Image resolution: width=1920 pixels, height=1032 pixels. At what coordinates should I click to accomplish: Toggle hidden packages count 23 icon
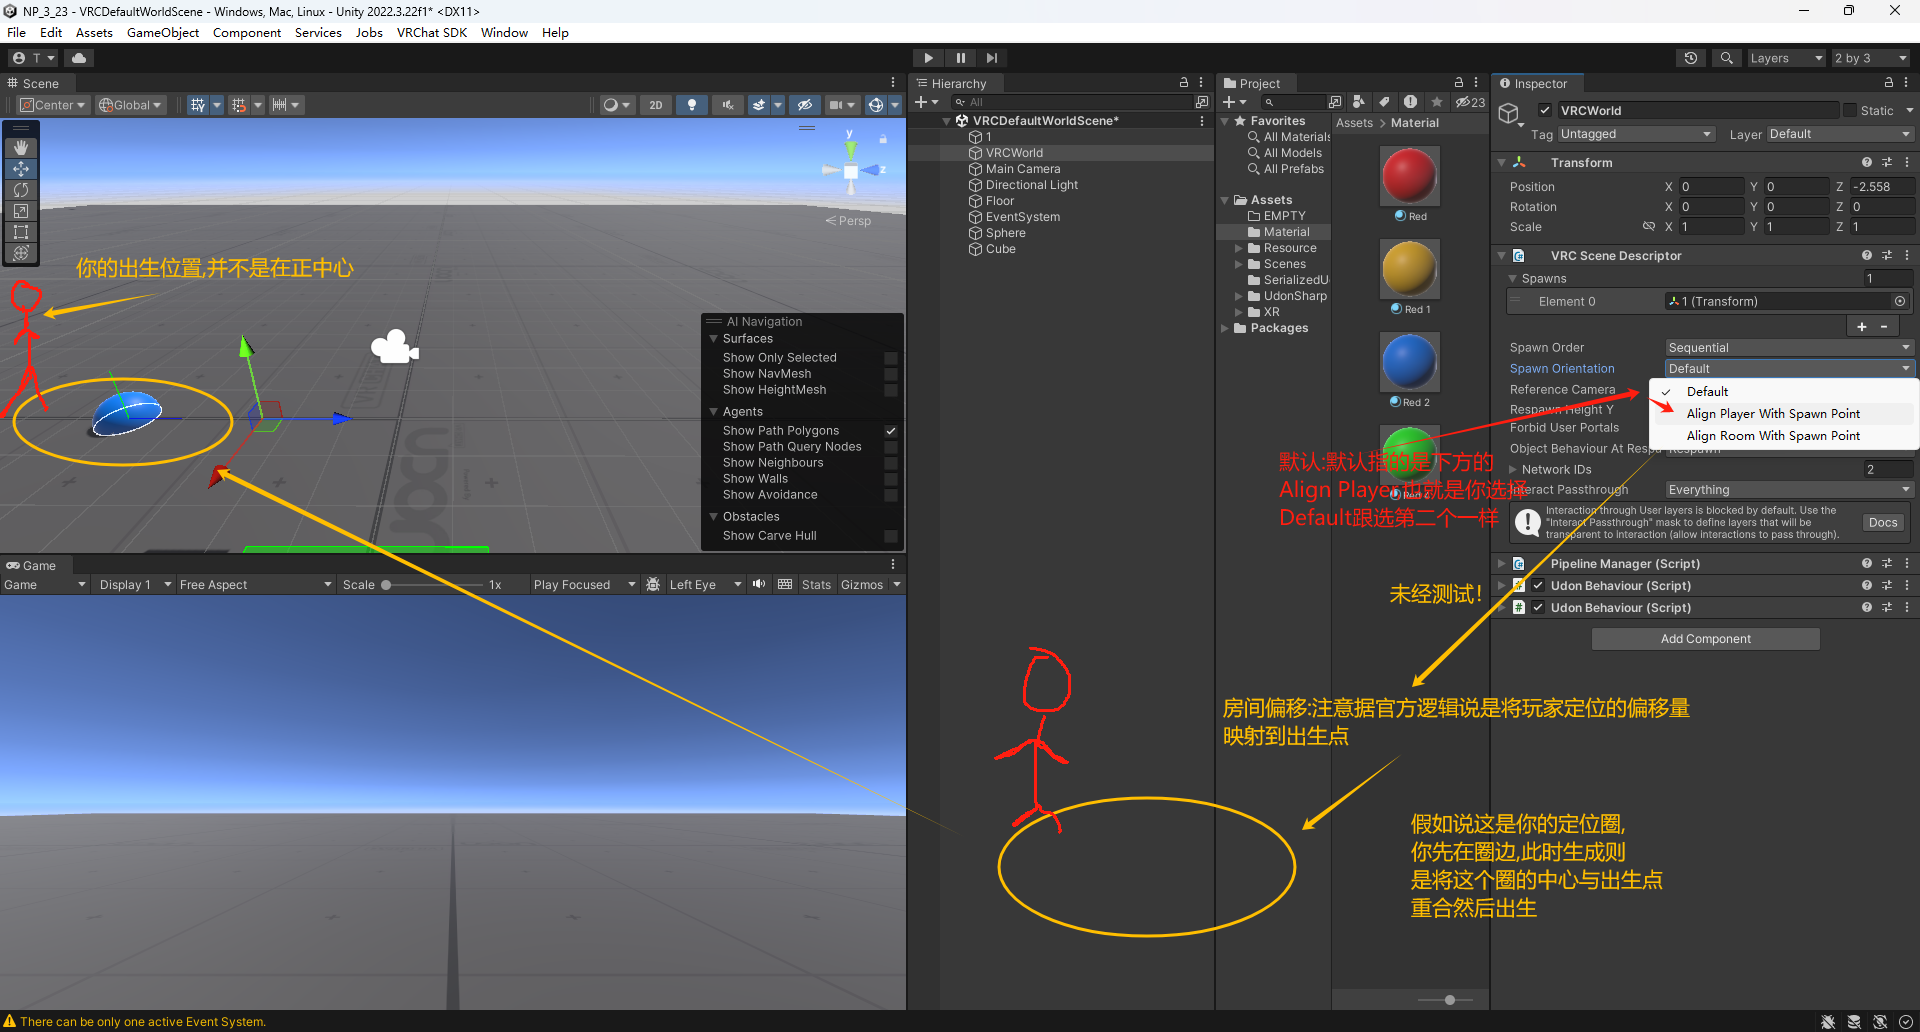1470,102
